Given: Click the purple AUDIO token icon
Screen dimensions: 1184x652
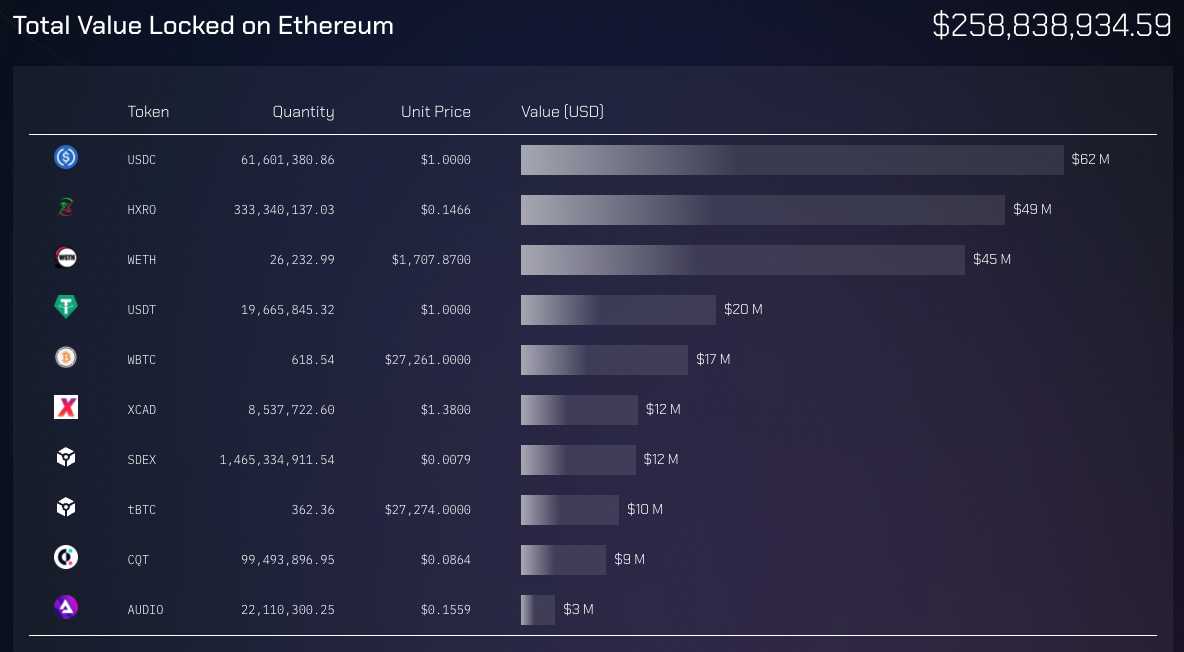Looking at the screenshot, I should pos(66,607).
